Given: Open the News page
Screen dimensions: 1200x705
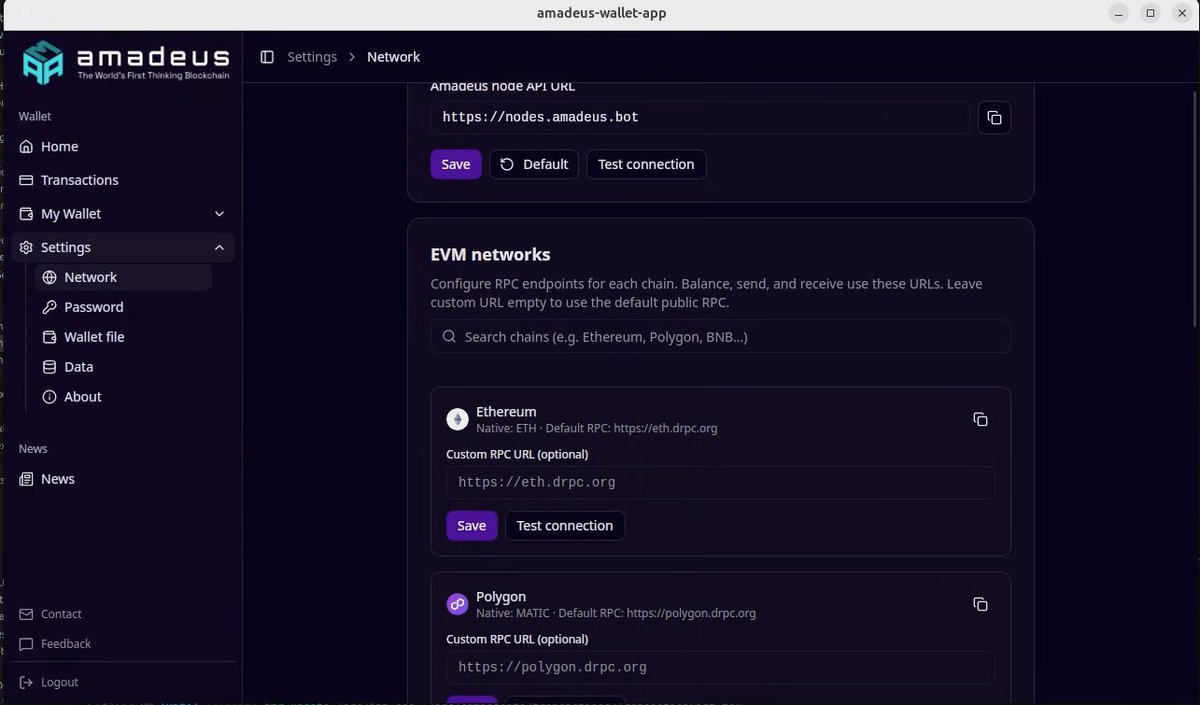Looking at the screenshot, I should 123,479.
